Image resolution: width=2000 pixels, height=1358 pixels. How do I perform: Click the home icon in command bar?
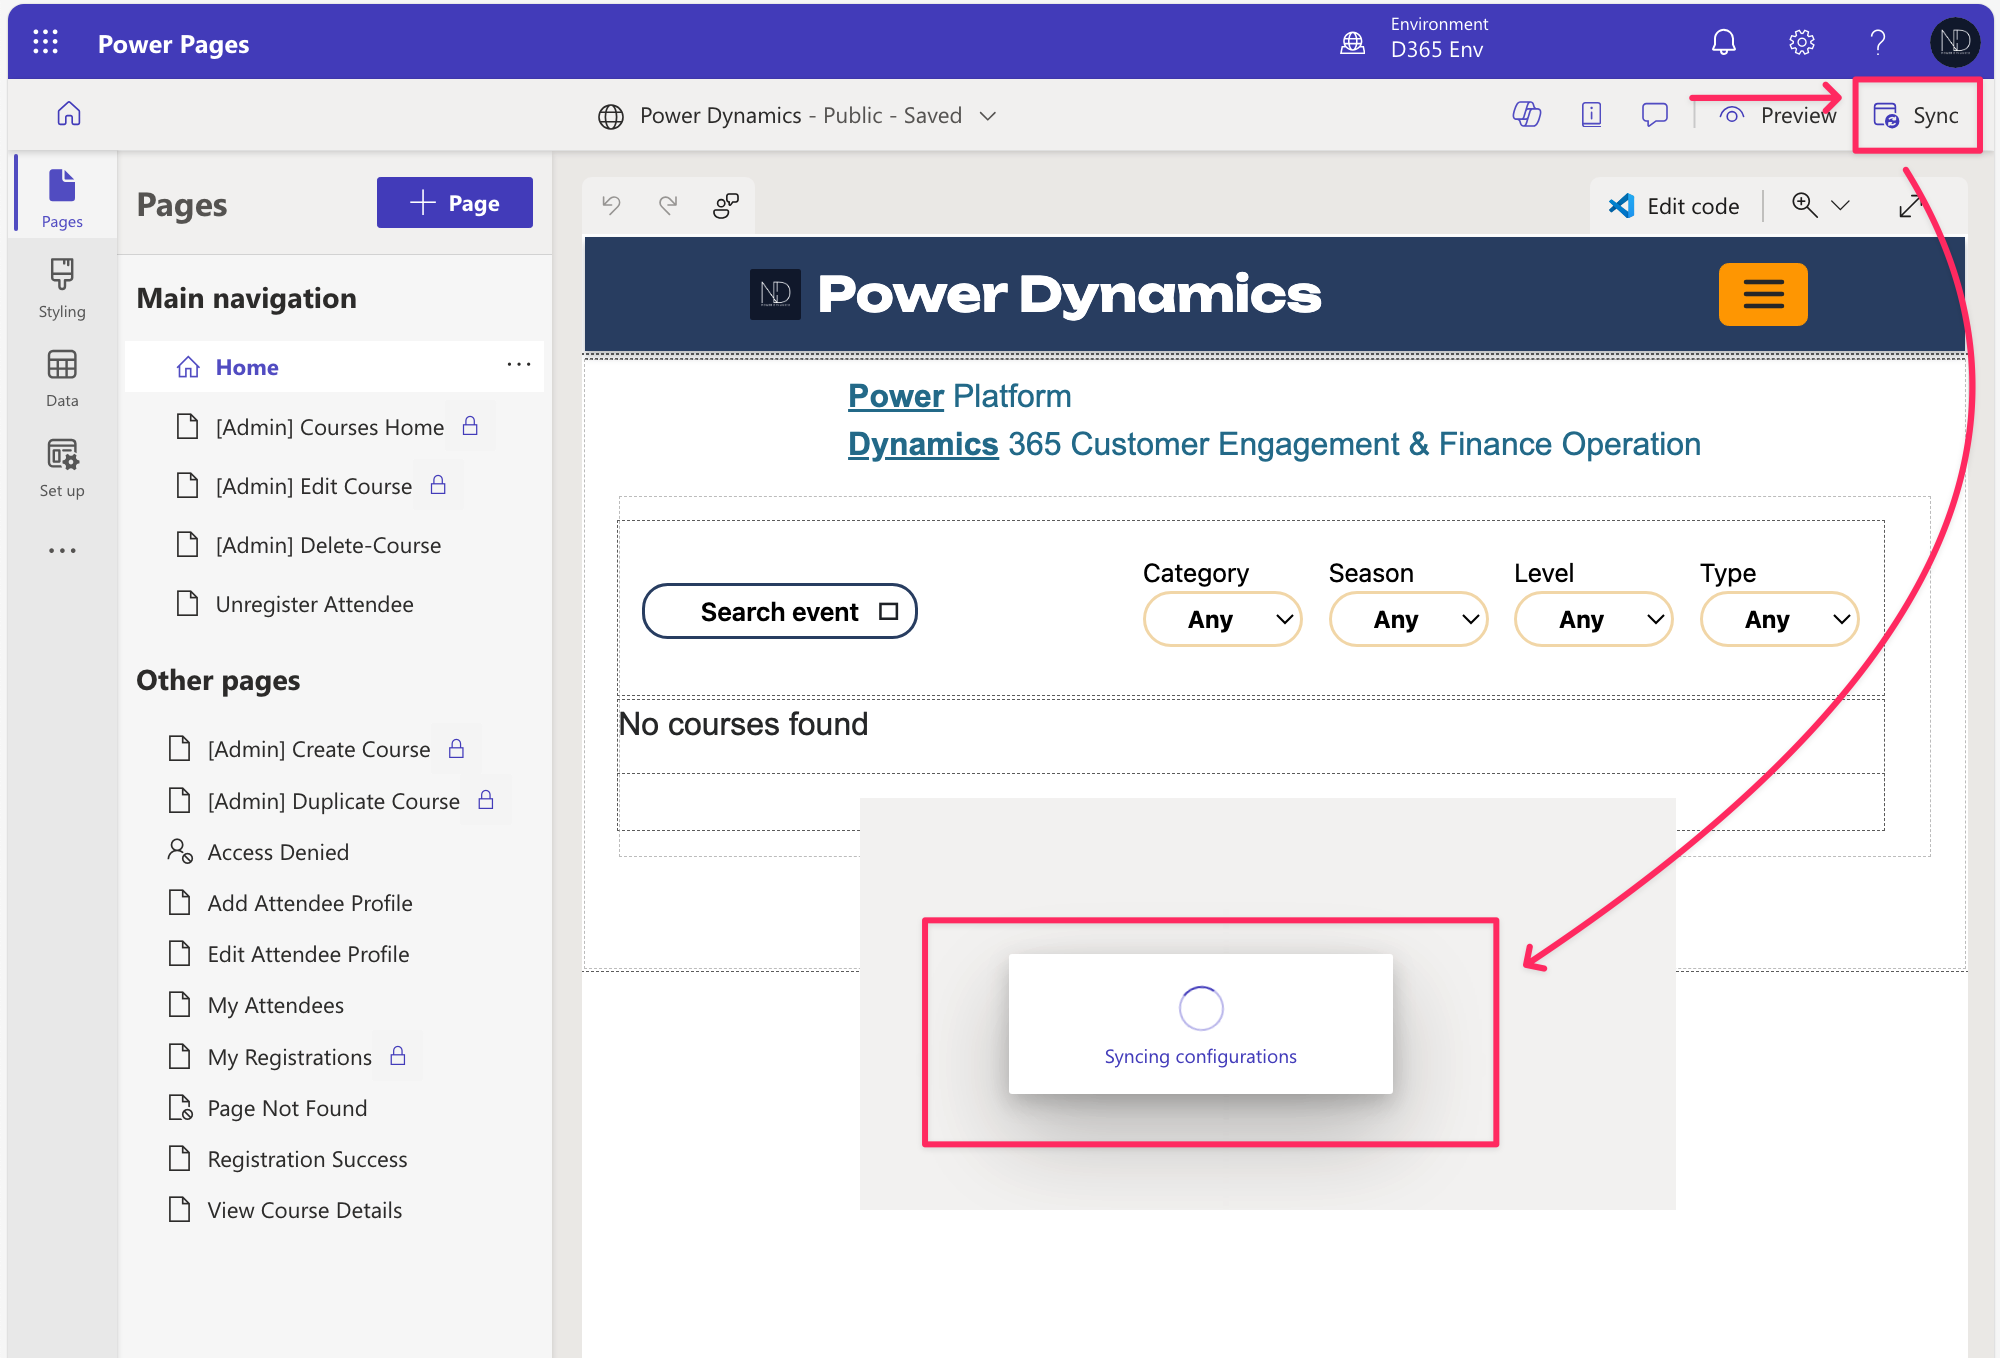click(x=69, y=114)
